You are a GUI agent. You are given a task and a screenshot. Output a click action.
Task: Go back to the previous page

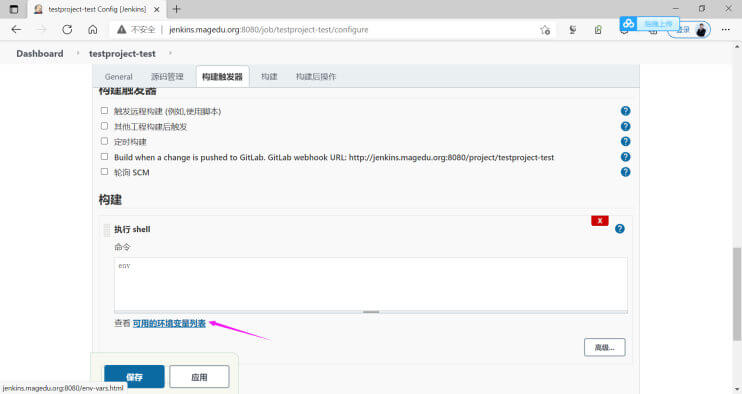[x=16, y=29]
